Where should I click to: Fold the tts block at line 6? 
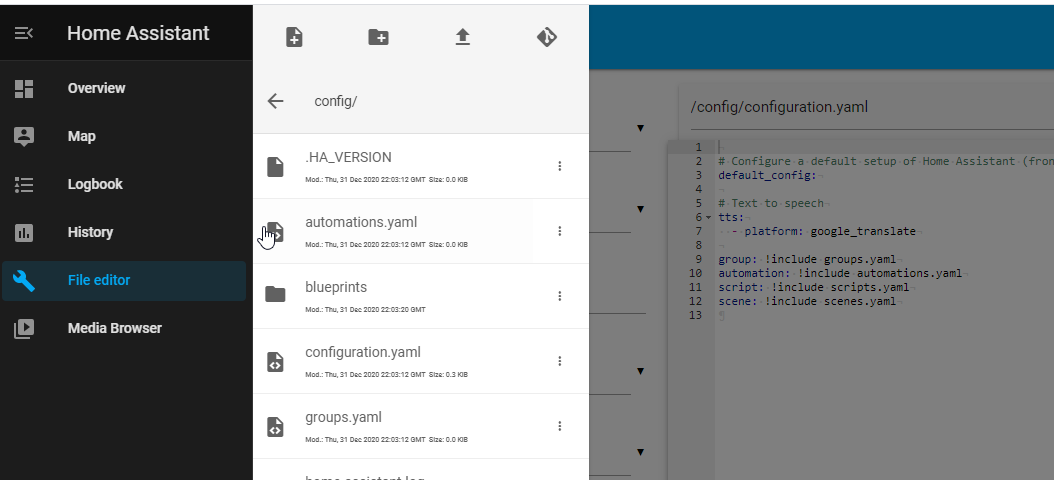tap(708, 217)
